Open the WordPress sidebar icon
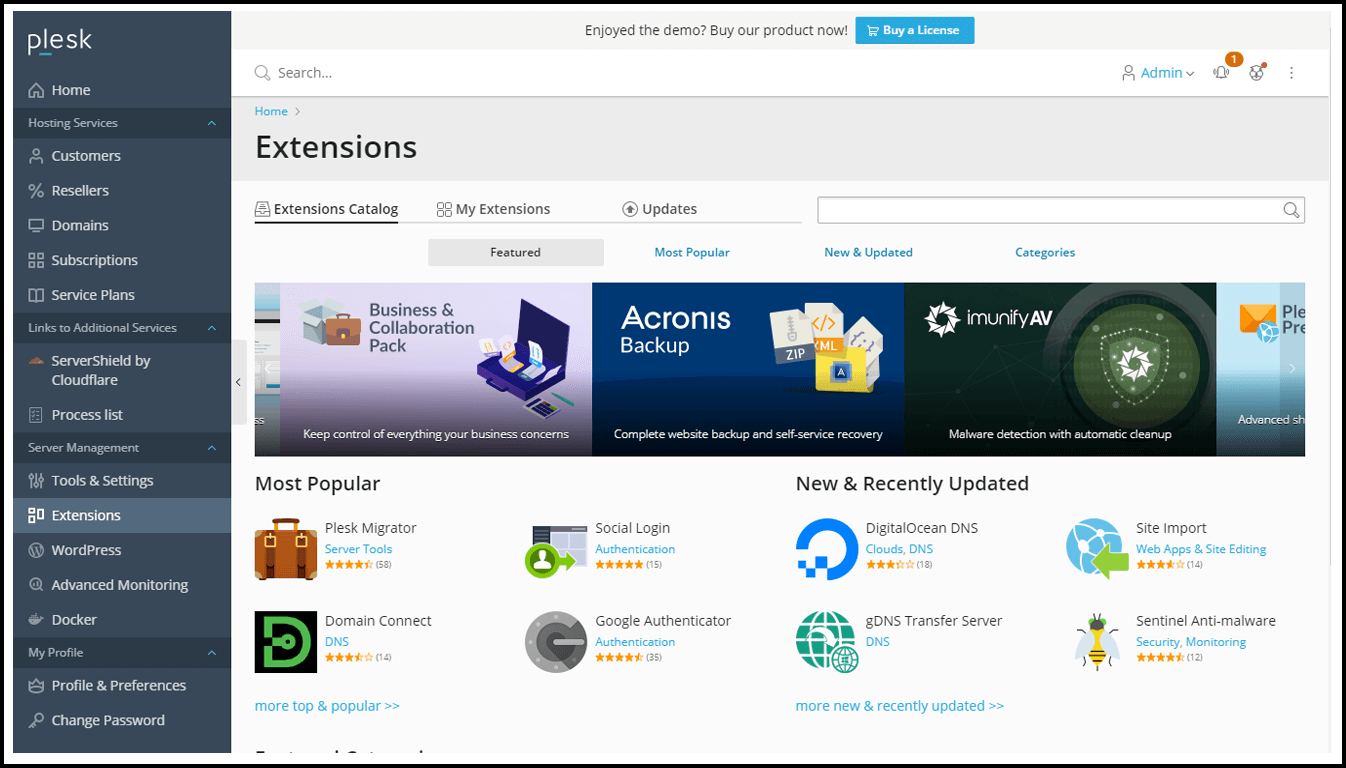The height and width of the screenshot is (768, 1346). pos(36,550)
